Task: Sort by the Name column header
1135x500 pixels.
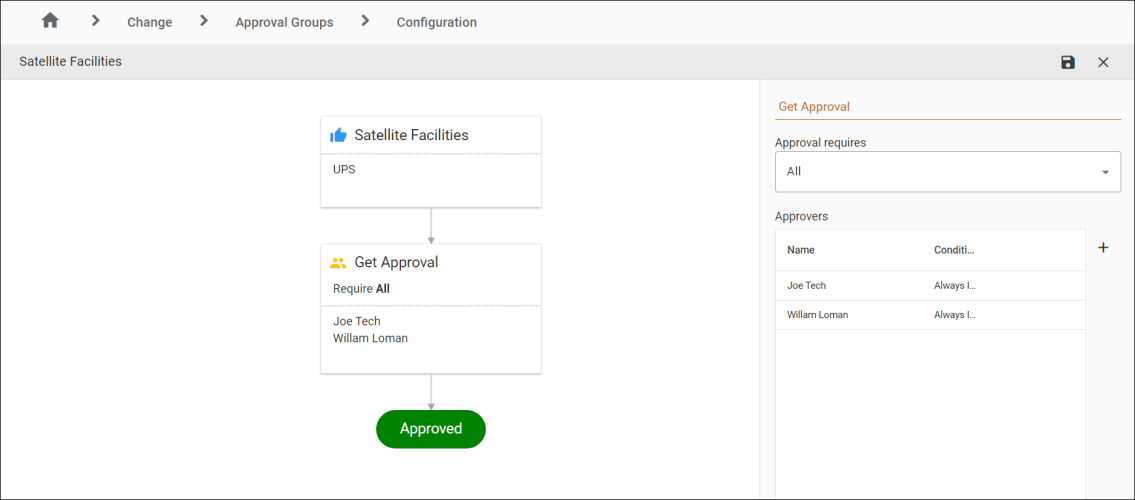Action: pyautogui.click(x=801, y=250)
